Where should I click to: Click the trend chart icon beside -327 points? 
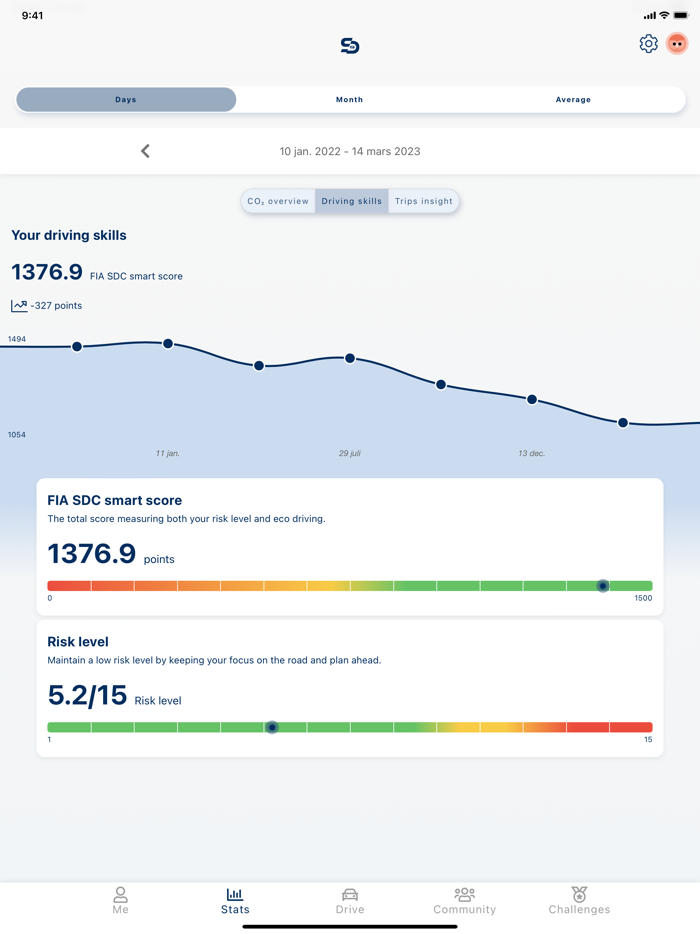click(19, 306)
